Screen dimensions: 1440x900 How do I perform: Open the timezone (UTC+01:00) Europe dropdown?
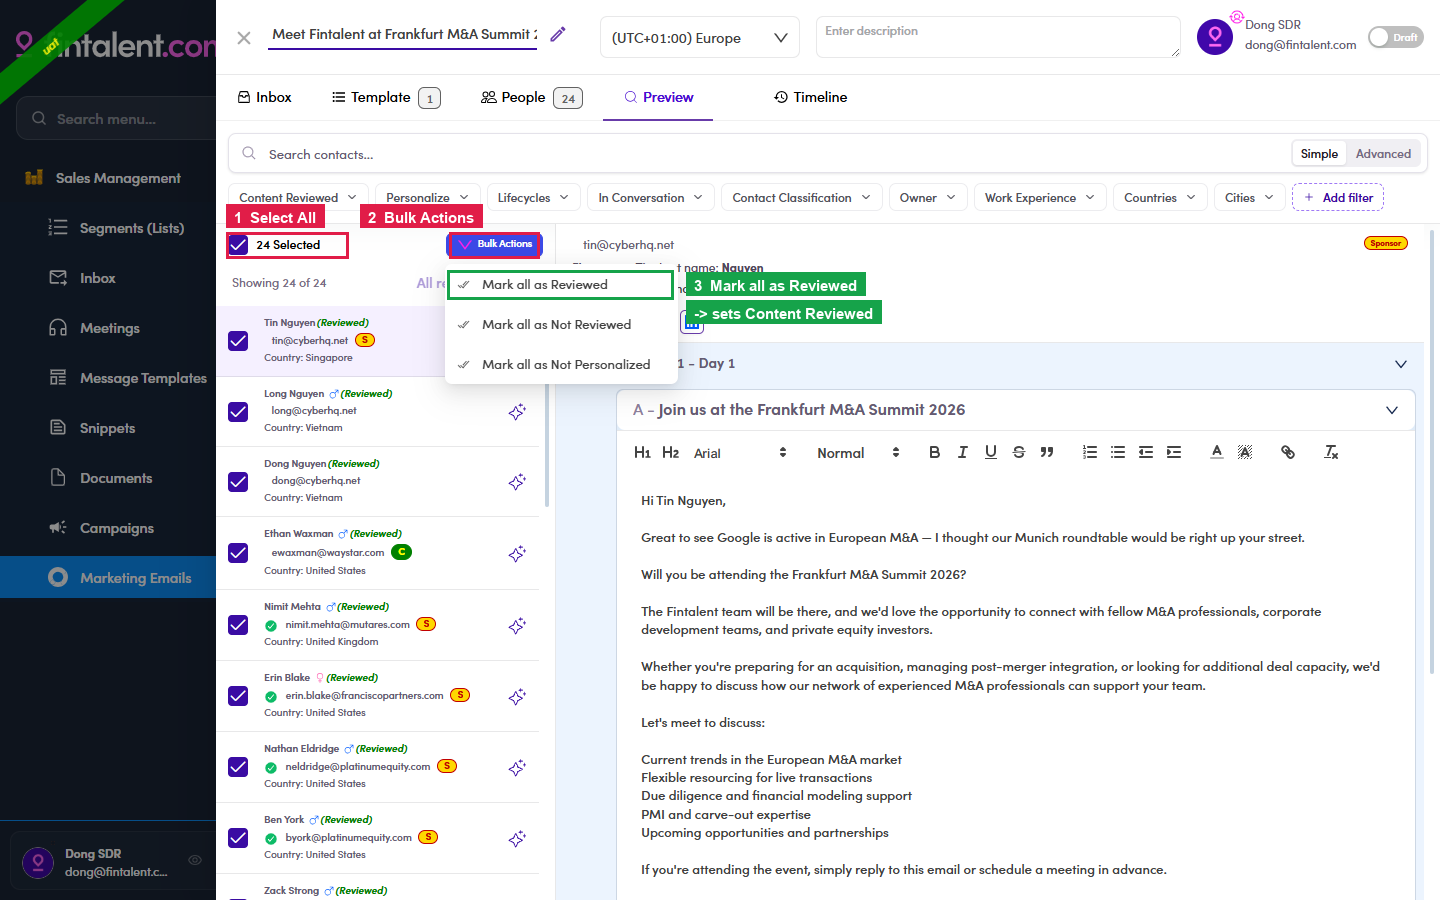[699, 38]
